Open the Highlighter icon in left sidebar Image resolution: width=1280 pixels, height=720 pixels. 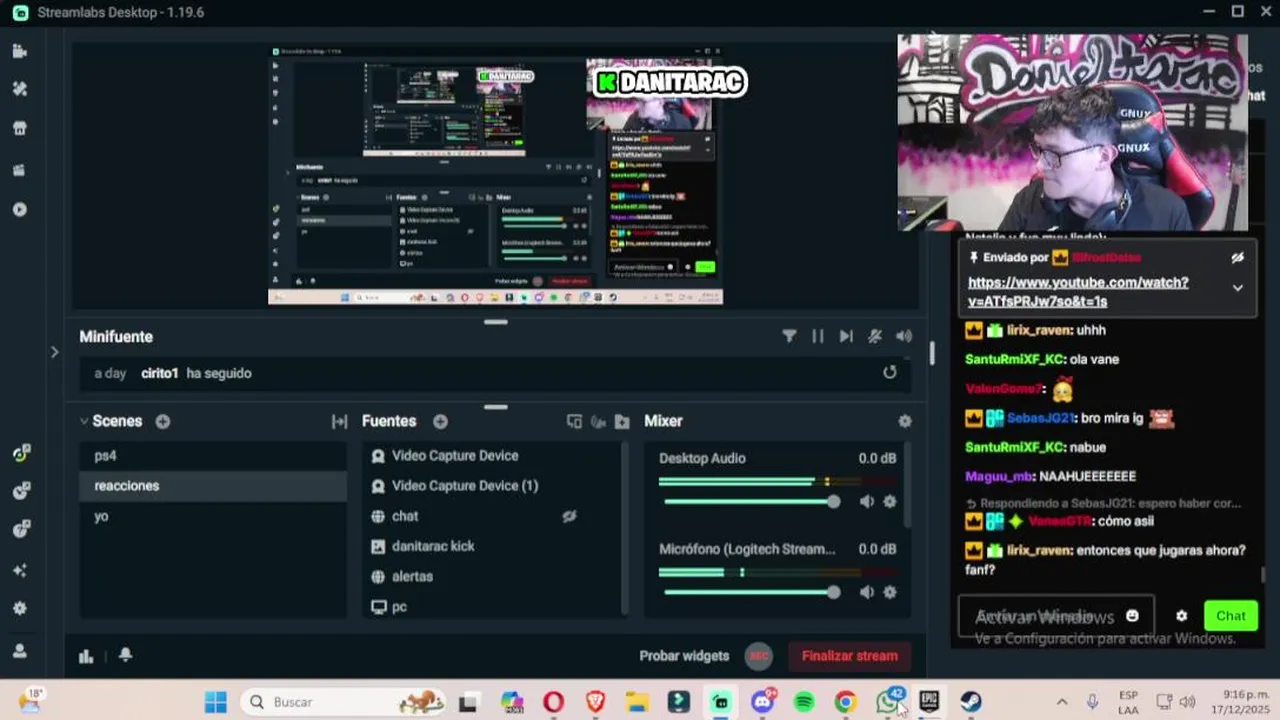[x=20, y=169]
